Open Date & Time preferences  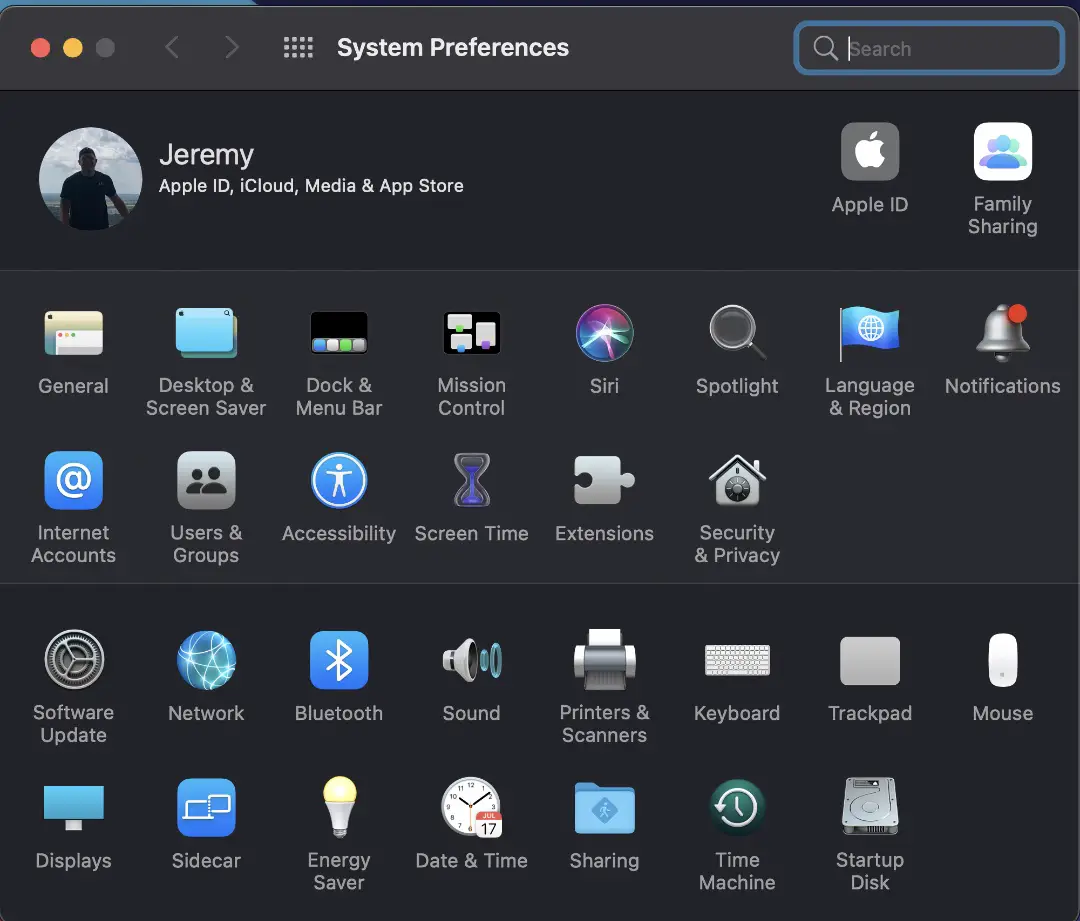(x=472, y=807)
